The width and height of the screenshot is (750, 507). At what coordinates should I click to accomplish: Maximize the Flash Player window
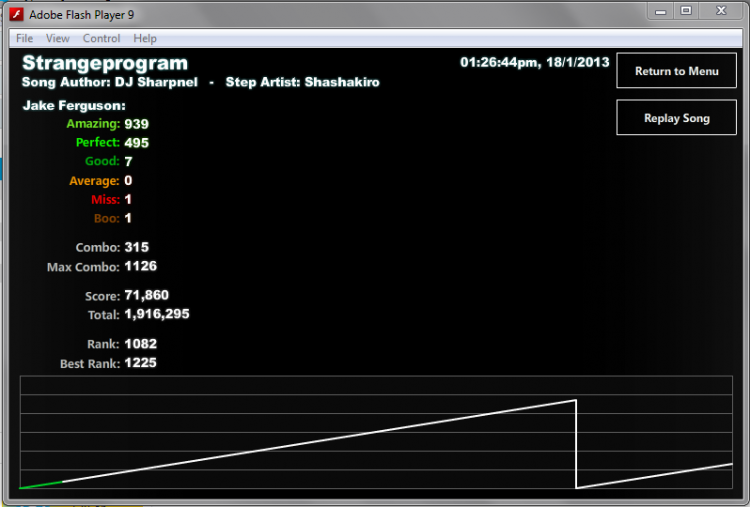coord(686,11)
